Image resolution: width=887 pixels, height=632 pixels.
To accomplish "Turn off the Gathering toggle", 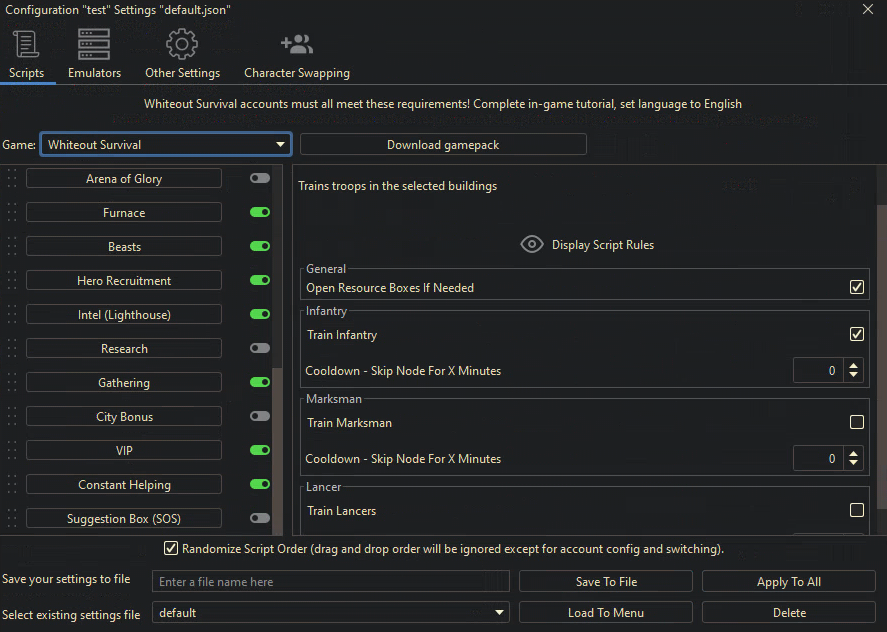I will pyautogui.click(x=260, y=382).
